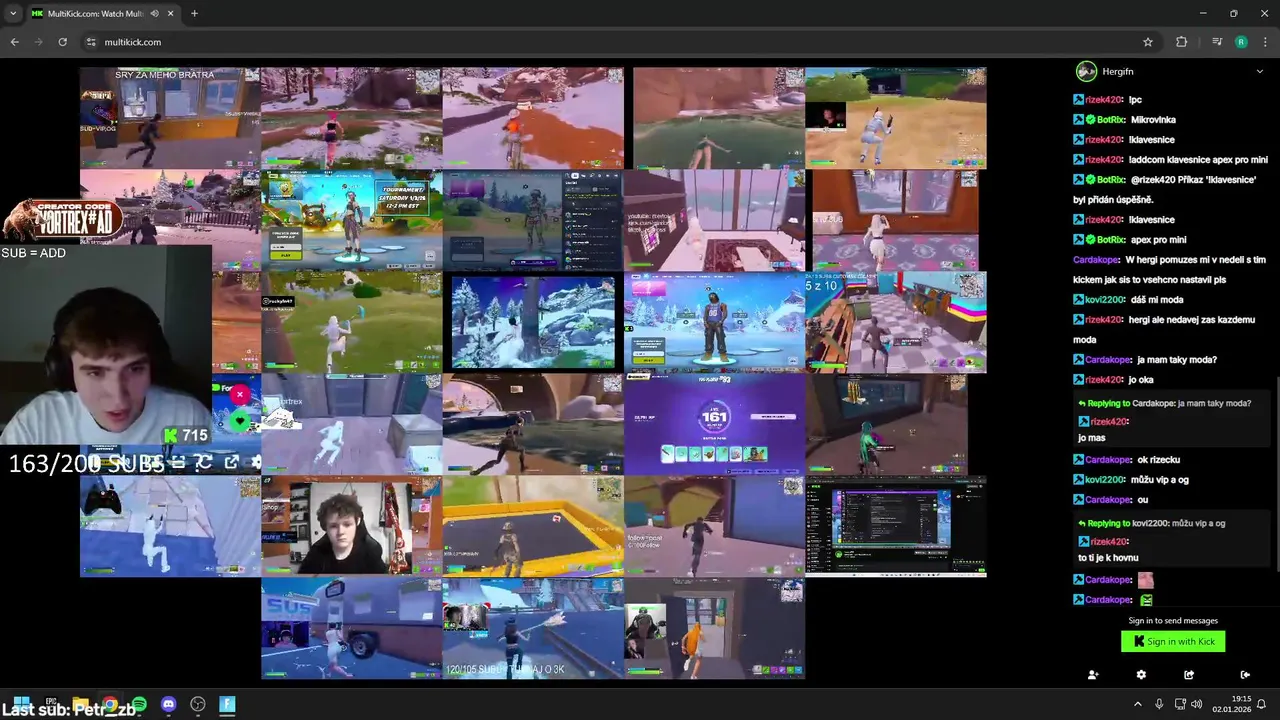The image size is (1280, 720).
Task: Open Spotify from the taskbar
Action: tap(139, 704)
